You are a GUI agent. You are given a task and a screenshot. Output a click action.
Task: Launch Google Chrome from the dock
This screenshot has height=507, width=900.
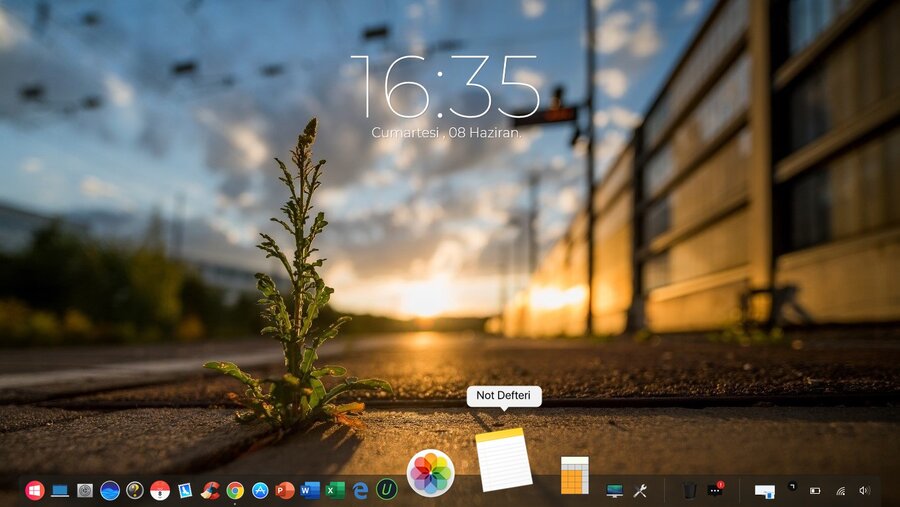[x=235, y=490]
